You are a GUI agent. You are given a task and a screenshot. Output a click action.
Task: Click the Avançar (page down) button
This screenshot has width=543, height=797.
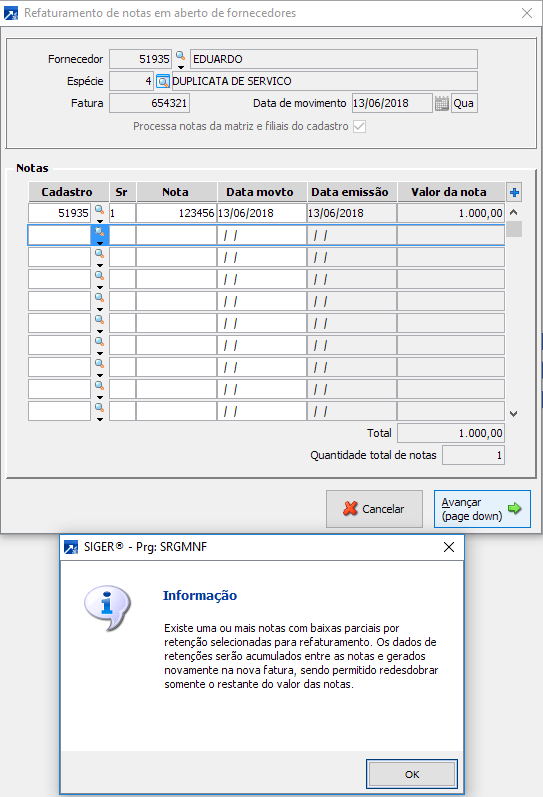click(482, 509)
